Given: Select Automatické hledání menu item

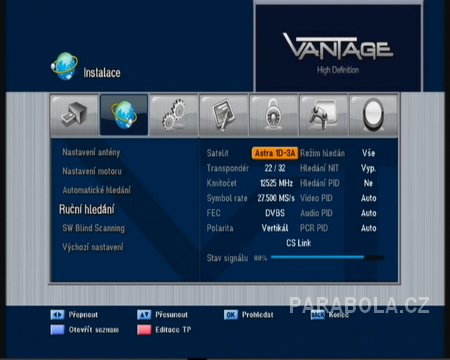Looking at the screenshot, I should [x=96, y=190].
